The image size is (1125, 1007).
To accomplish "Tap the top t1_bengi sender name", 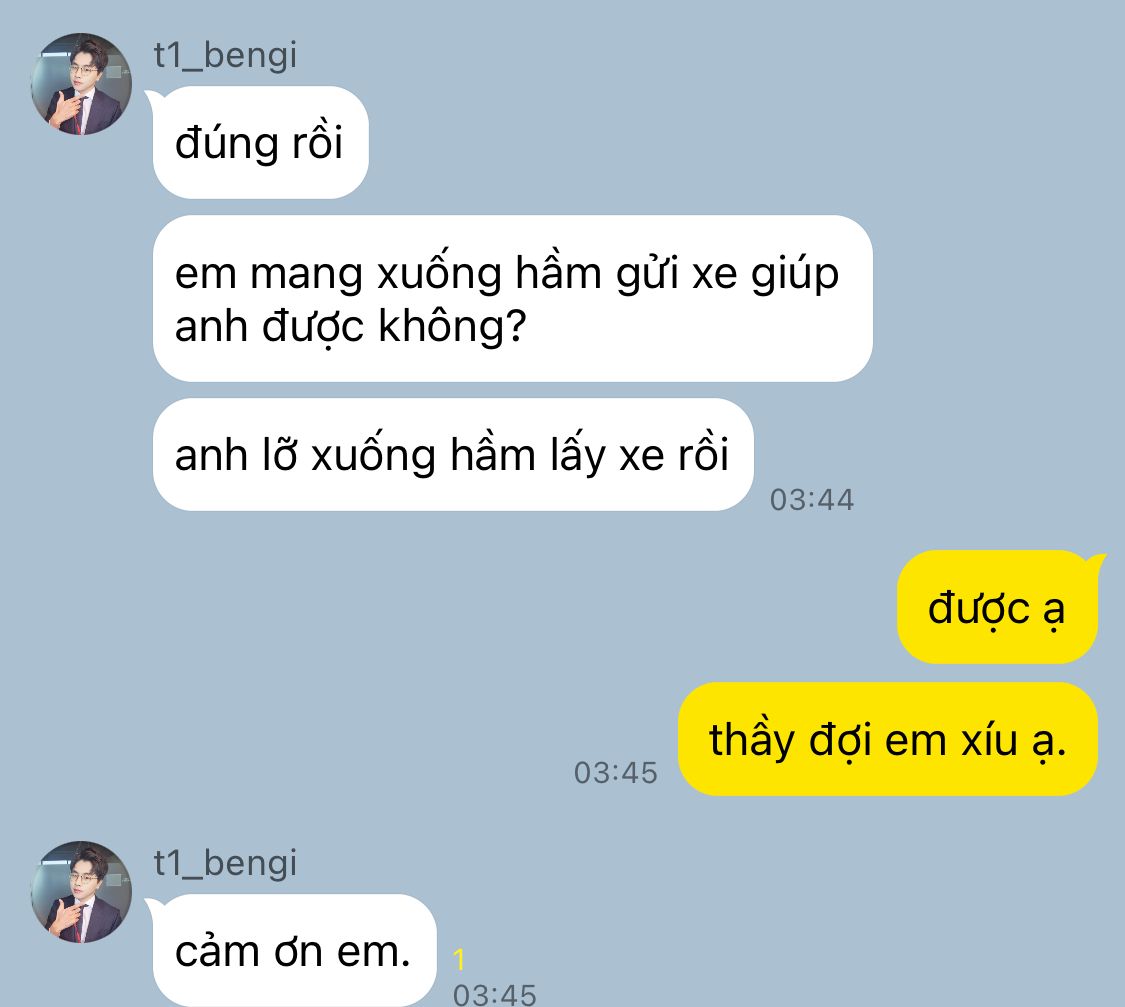I will tap(225, 55).
